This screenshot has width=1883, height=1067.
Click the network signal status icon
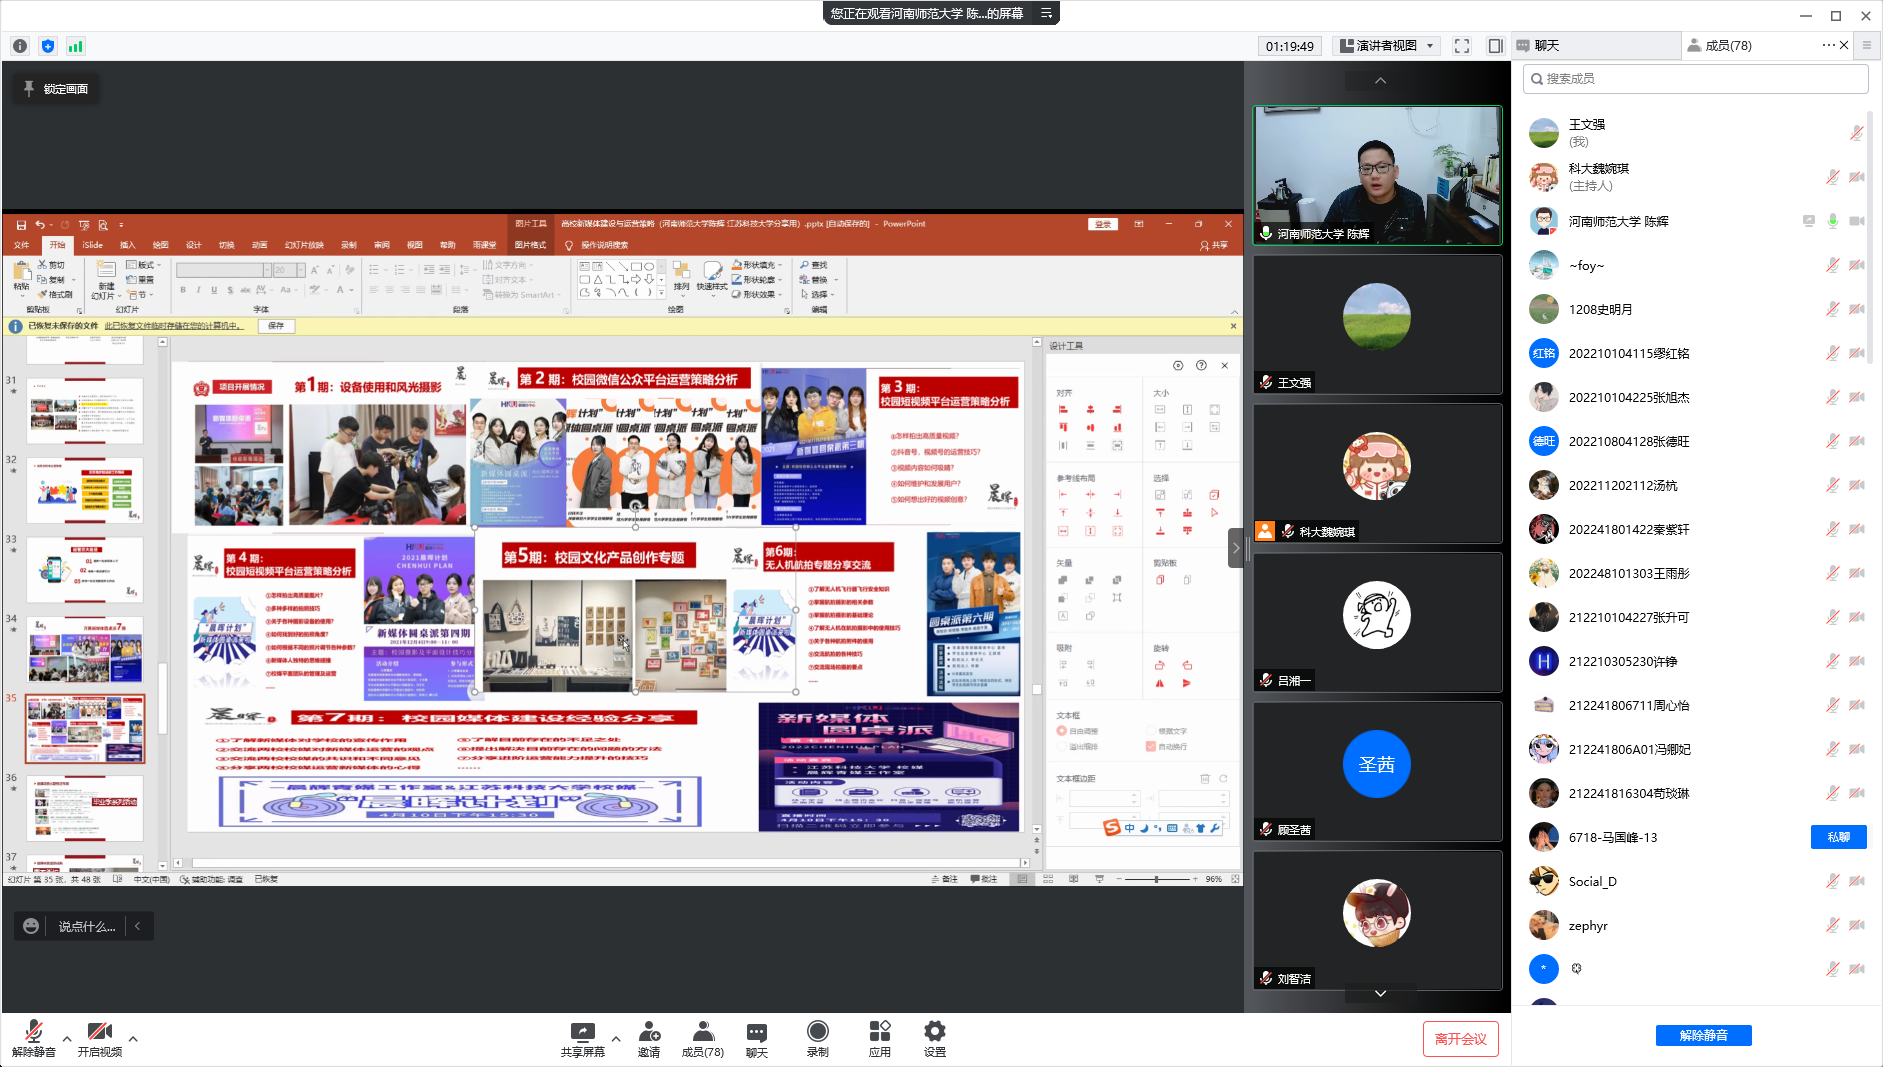[x=76, y=46]
